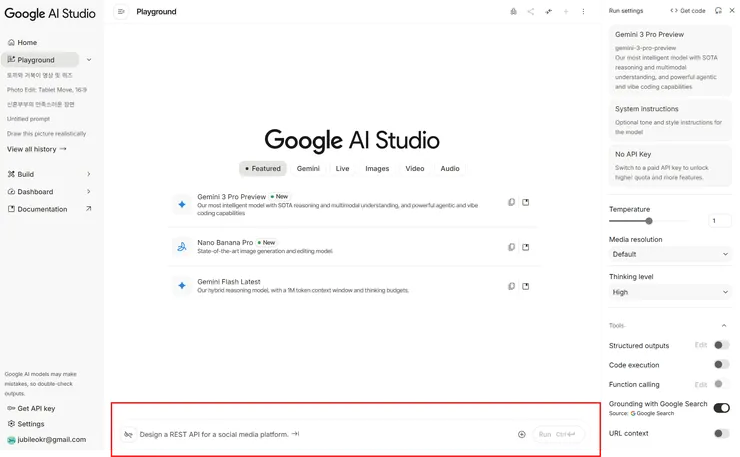Click the plus new chat icon in header

566,11
